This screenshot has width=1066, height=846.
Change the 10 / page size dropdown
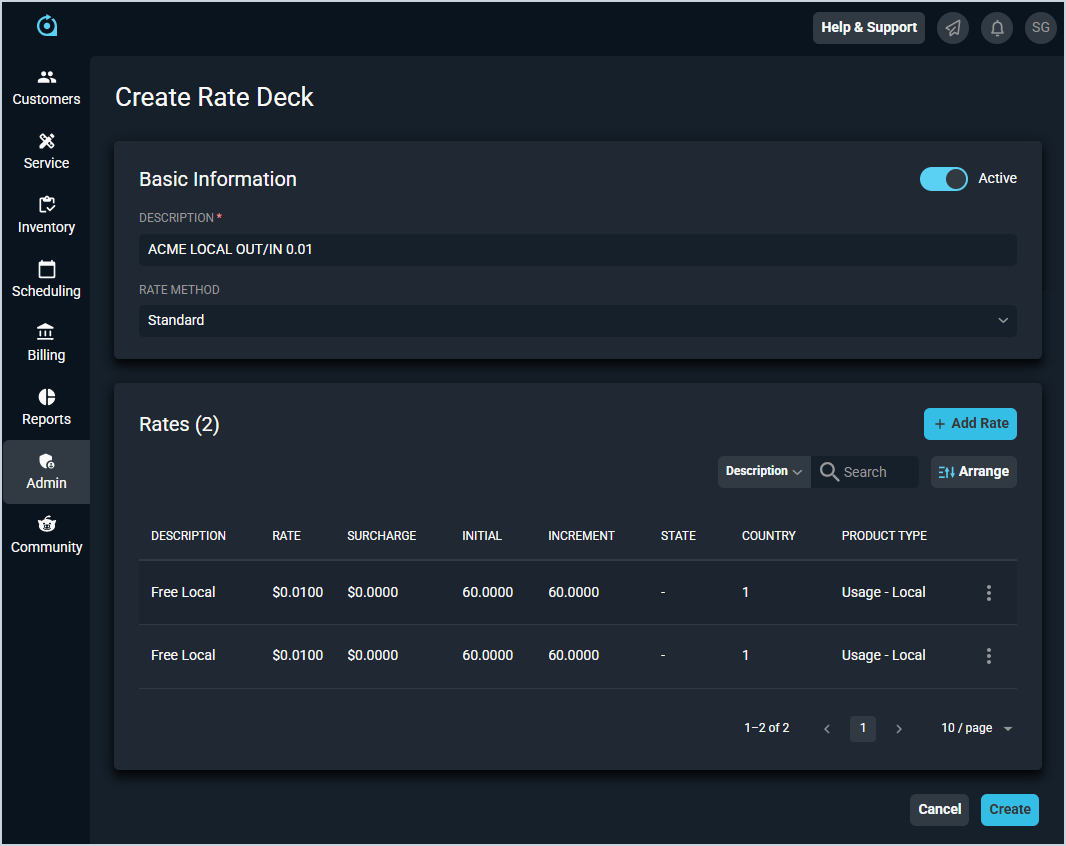coord(976,729)
